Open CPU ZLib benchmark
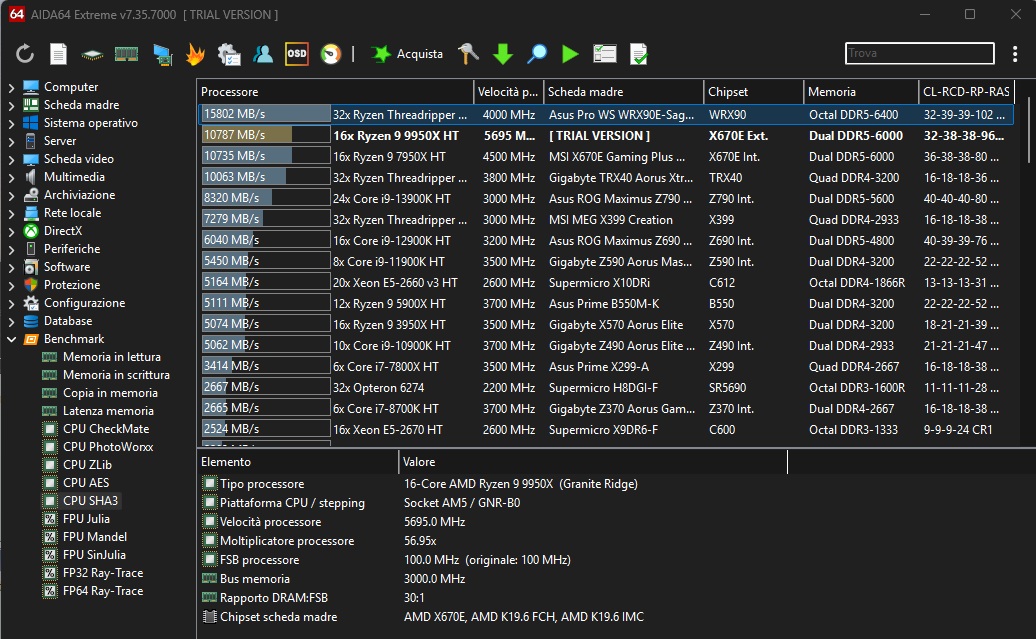Viewport: 1036px width, 639px height. pyautogui.click(x=87, y=465)
